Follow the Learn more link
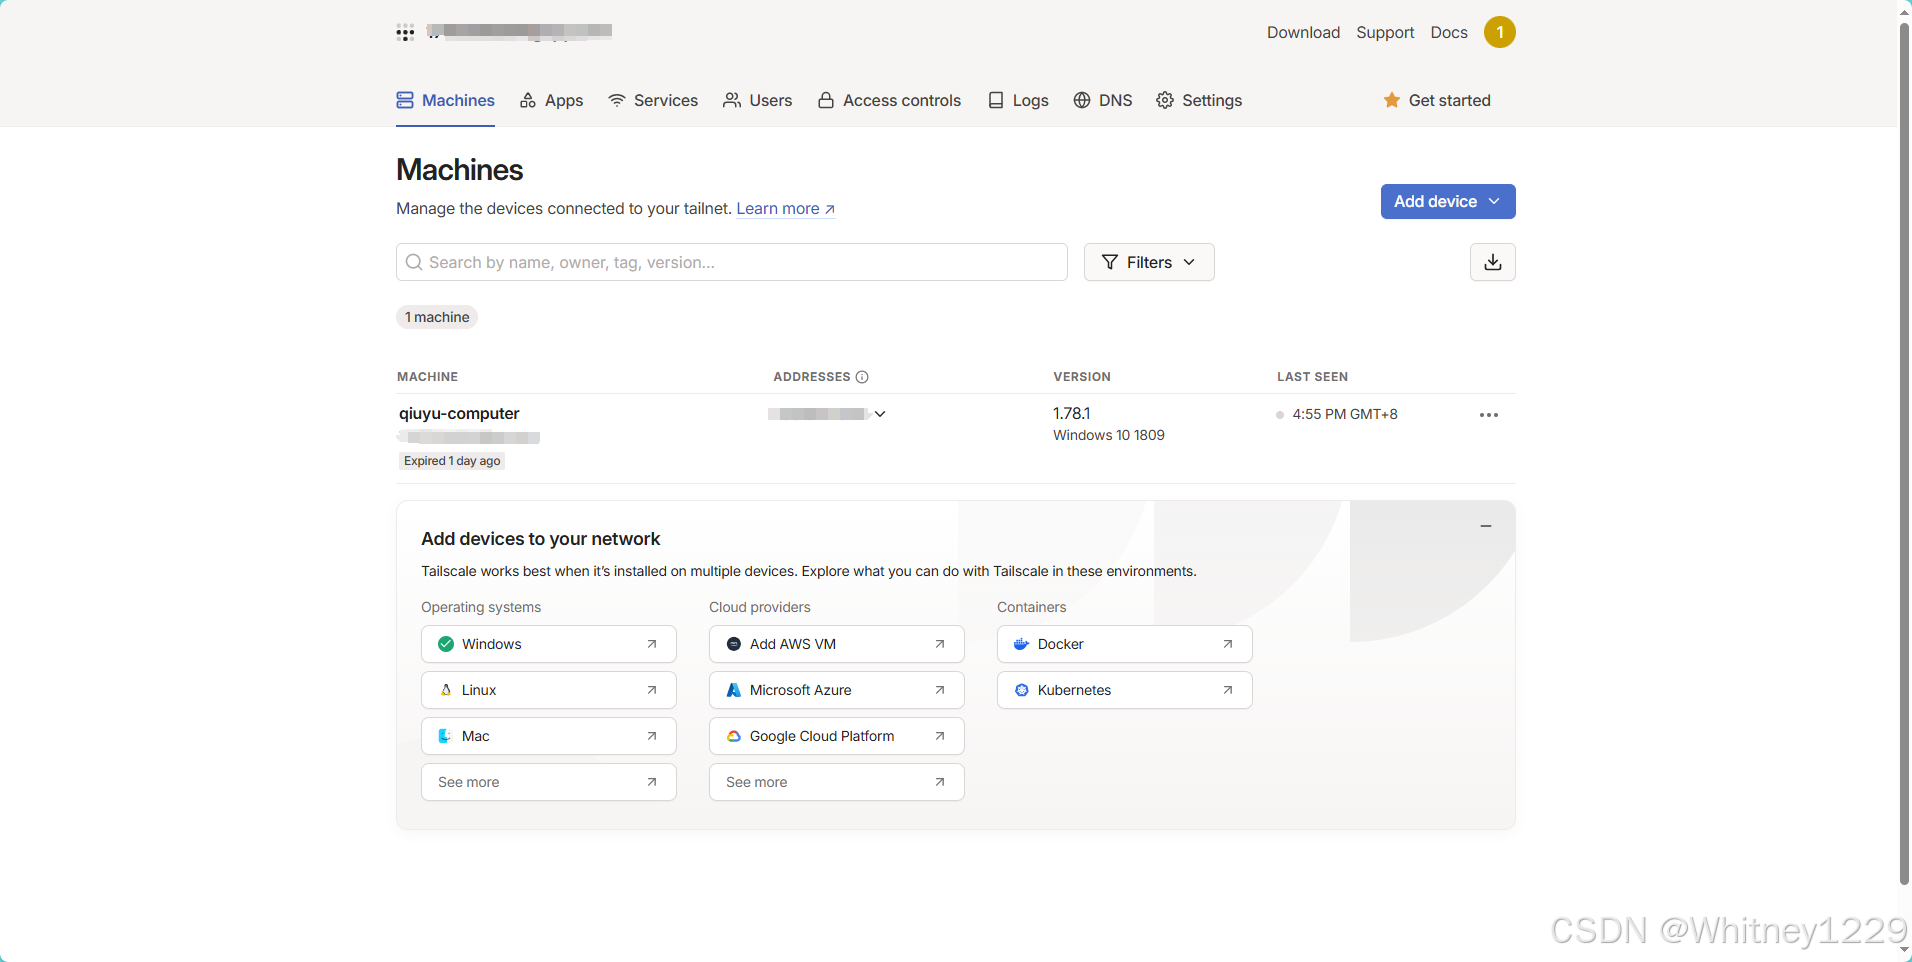The width and height of the screenshot is (1912, 962). 786,208
